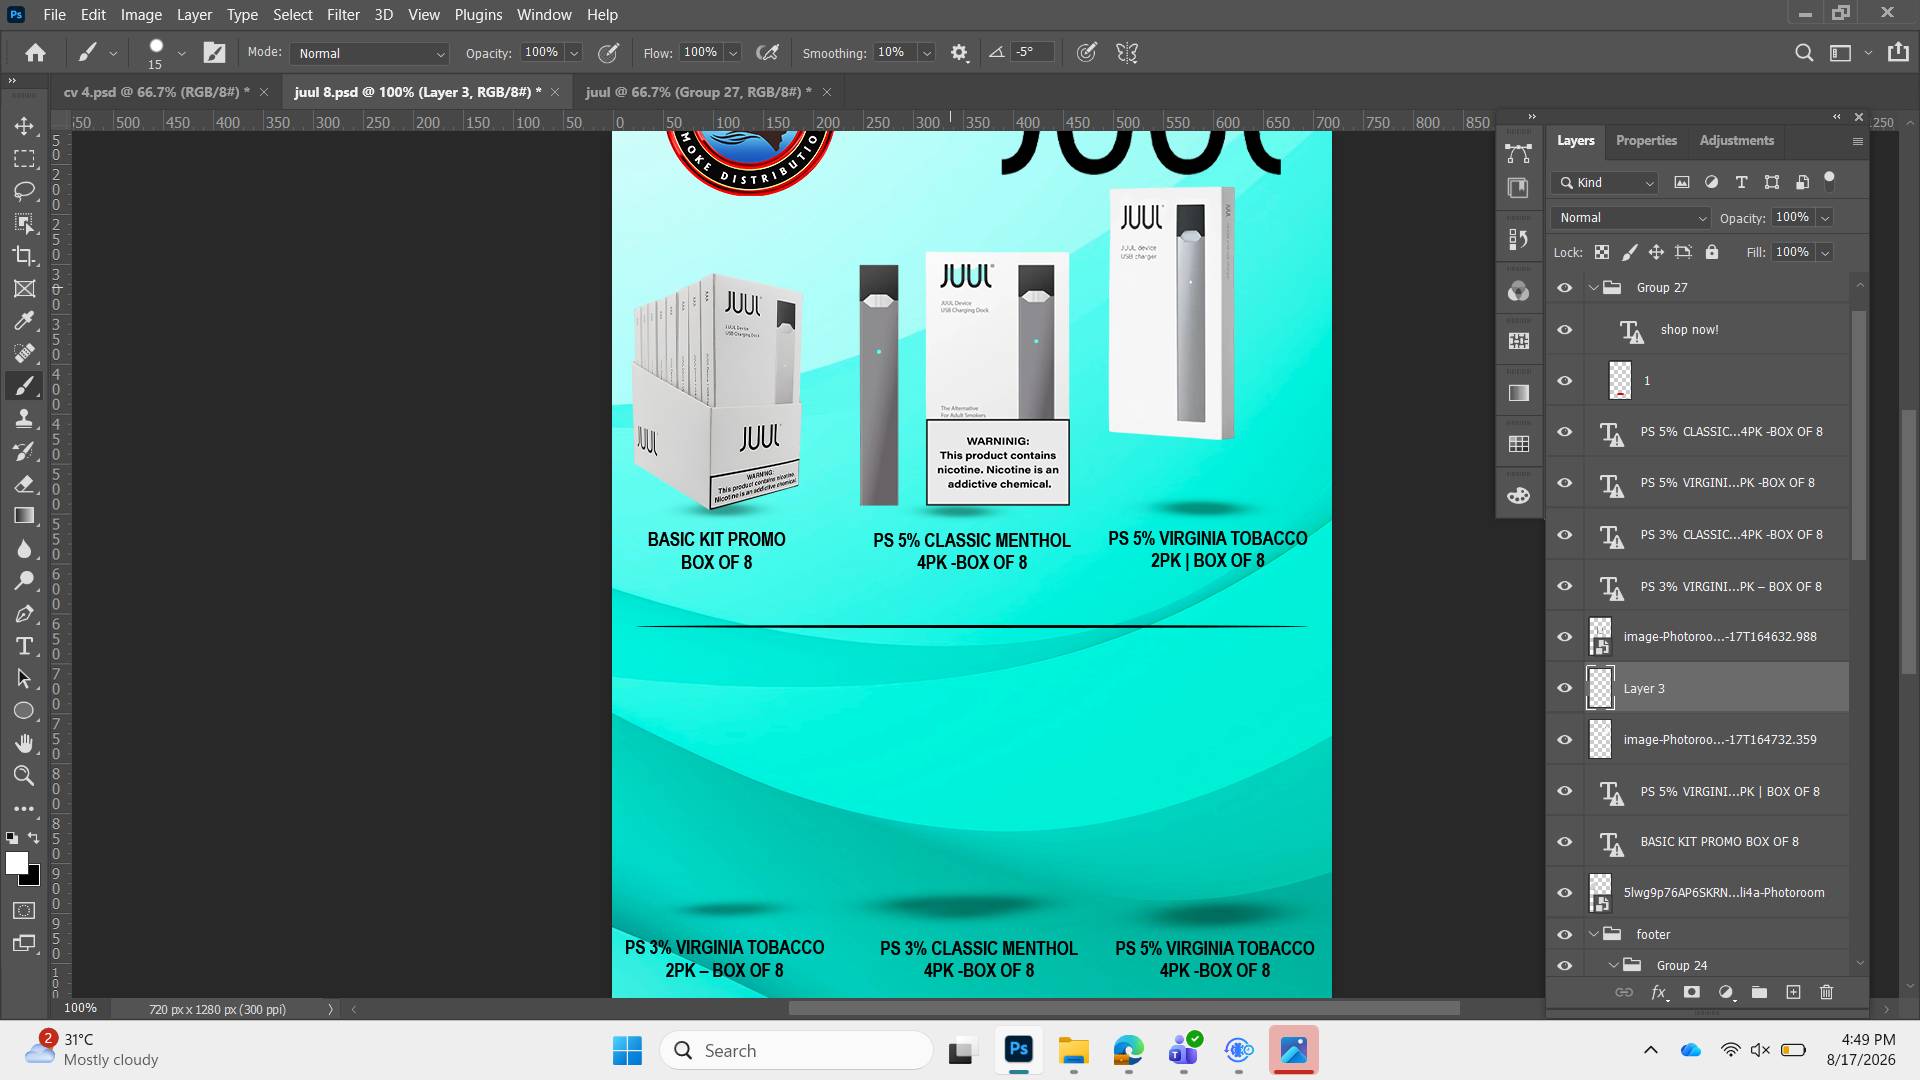
Task: Open the Filter menu
Action: [343, 15]
